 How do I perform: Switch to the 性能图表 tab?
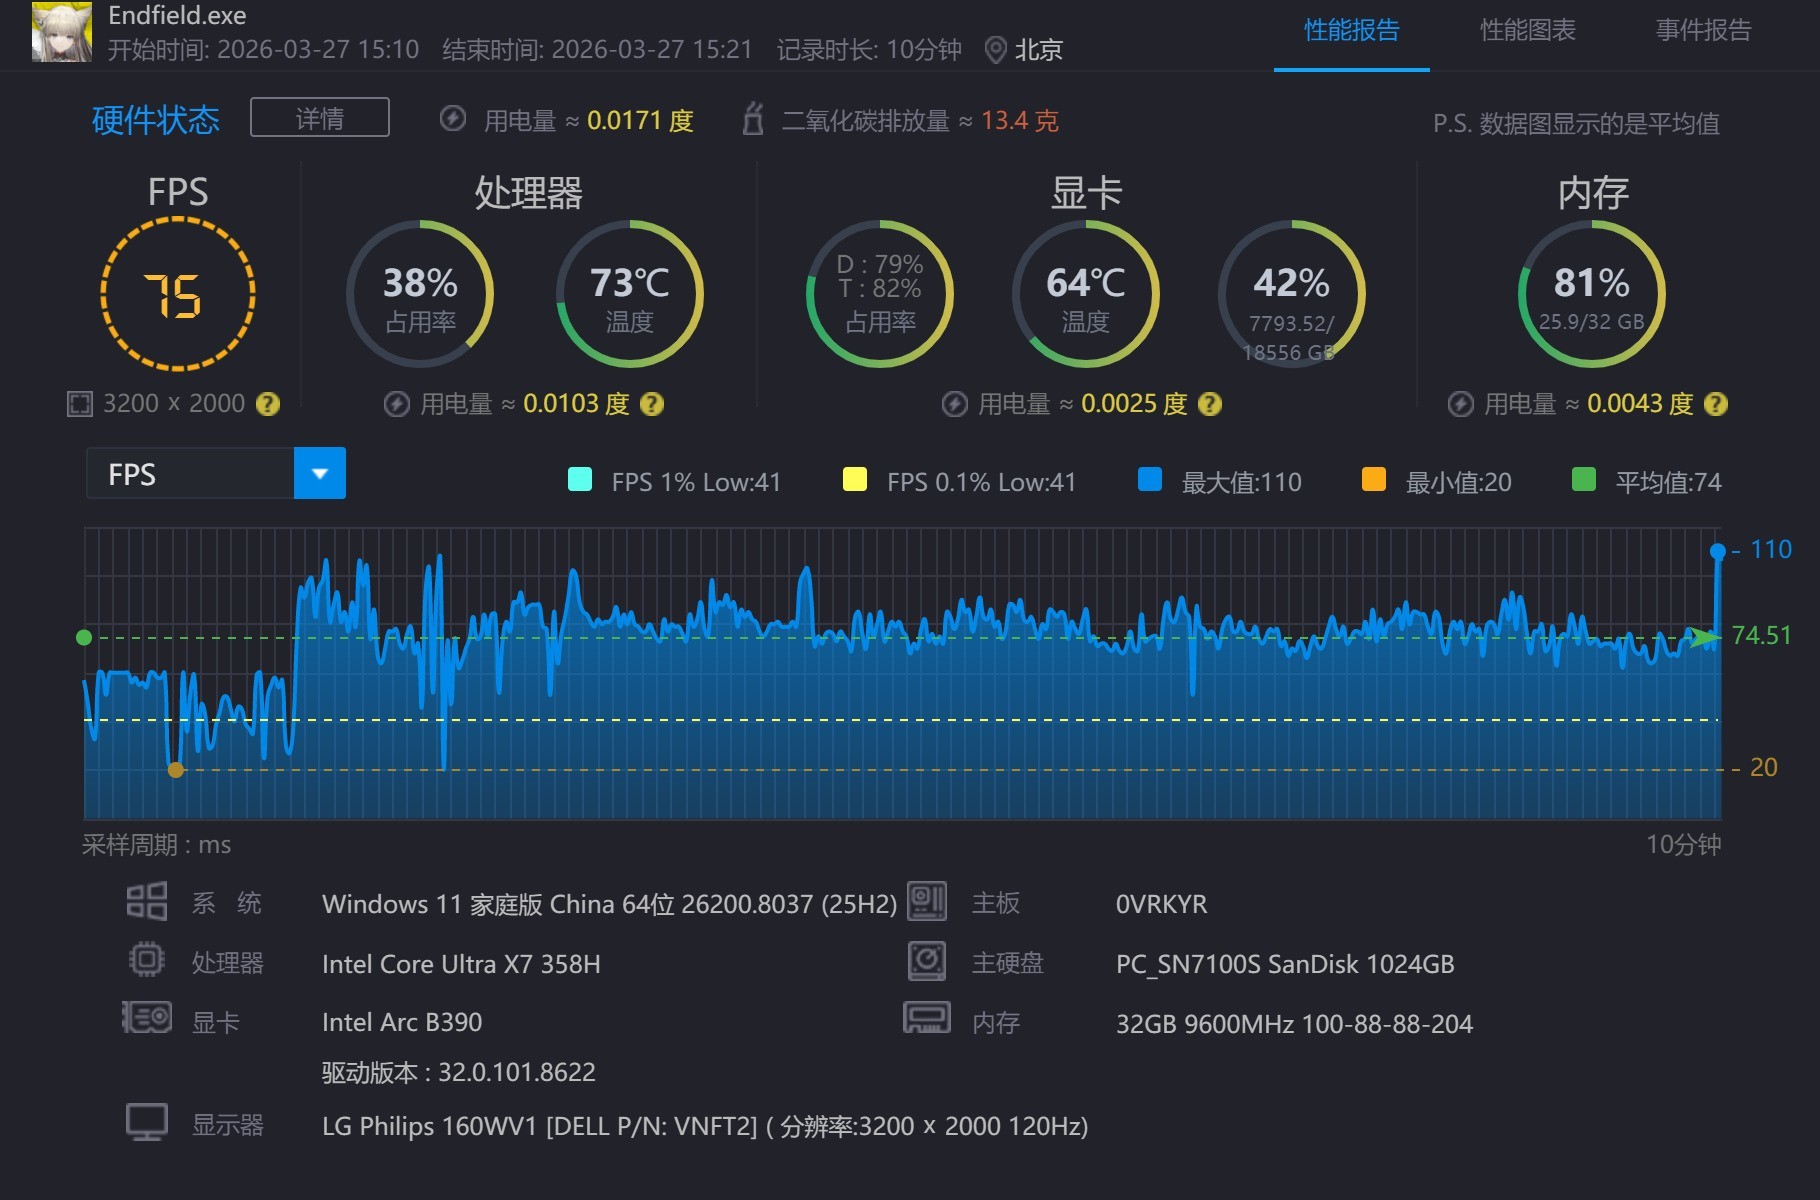[x=1527, y=30]
